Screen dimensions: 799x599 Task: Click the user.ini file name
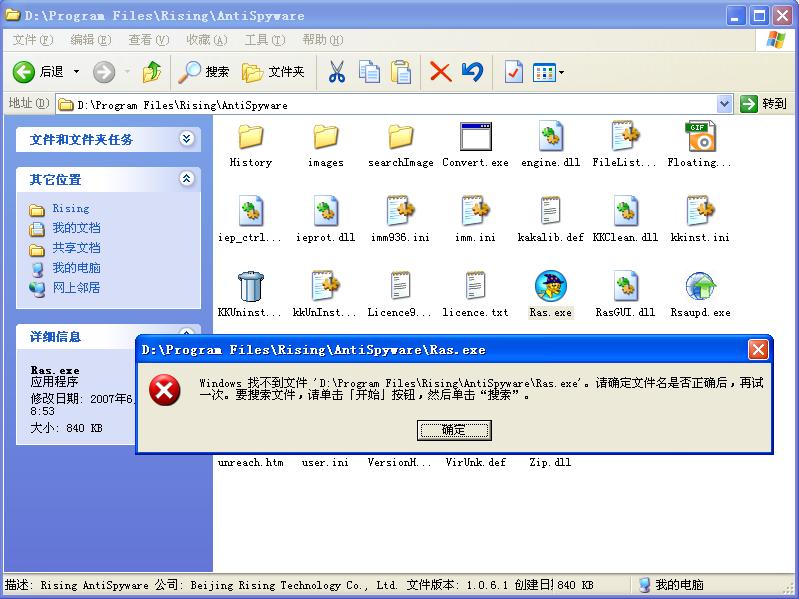coord(325,462)
